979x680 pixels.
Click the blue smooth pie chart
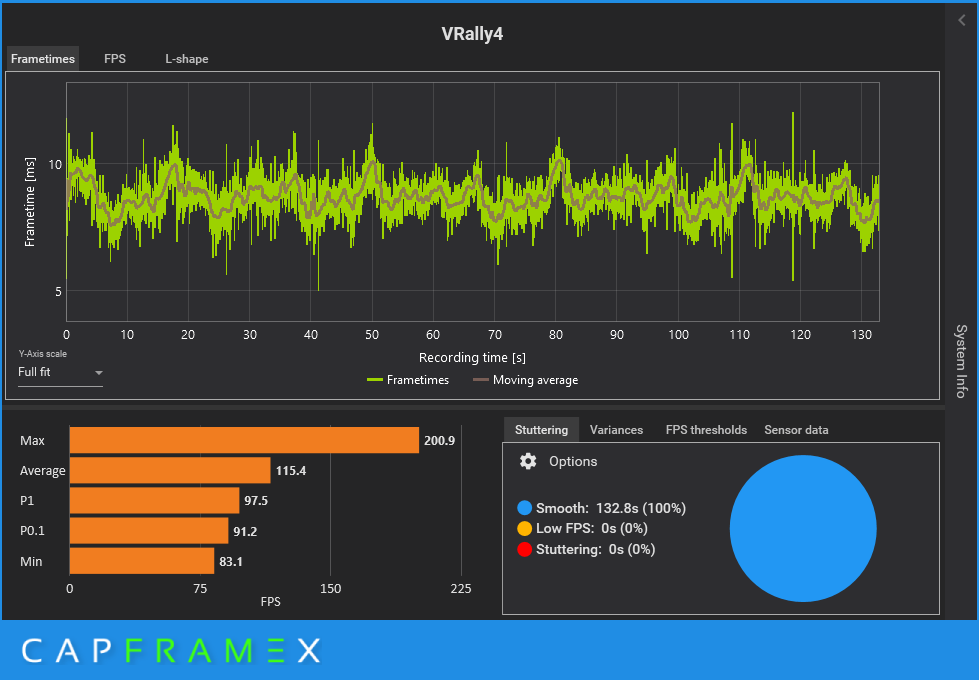(803, 528)
